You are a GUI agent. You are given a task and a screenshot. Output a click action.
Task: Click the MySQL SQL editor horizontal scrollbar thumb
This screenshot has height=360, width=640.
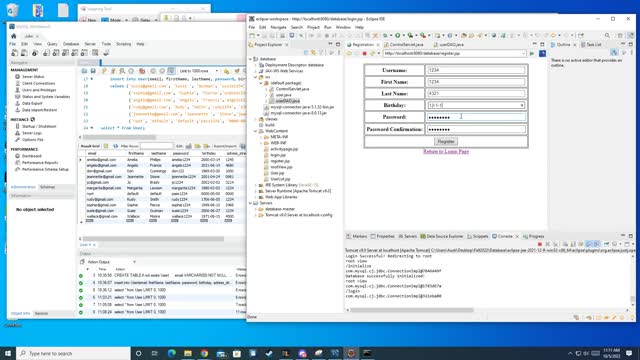coord(120,137)
